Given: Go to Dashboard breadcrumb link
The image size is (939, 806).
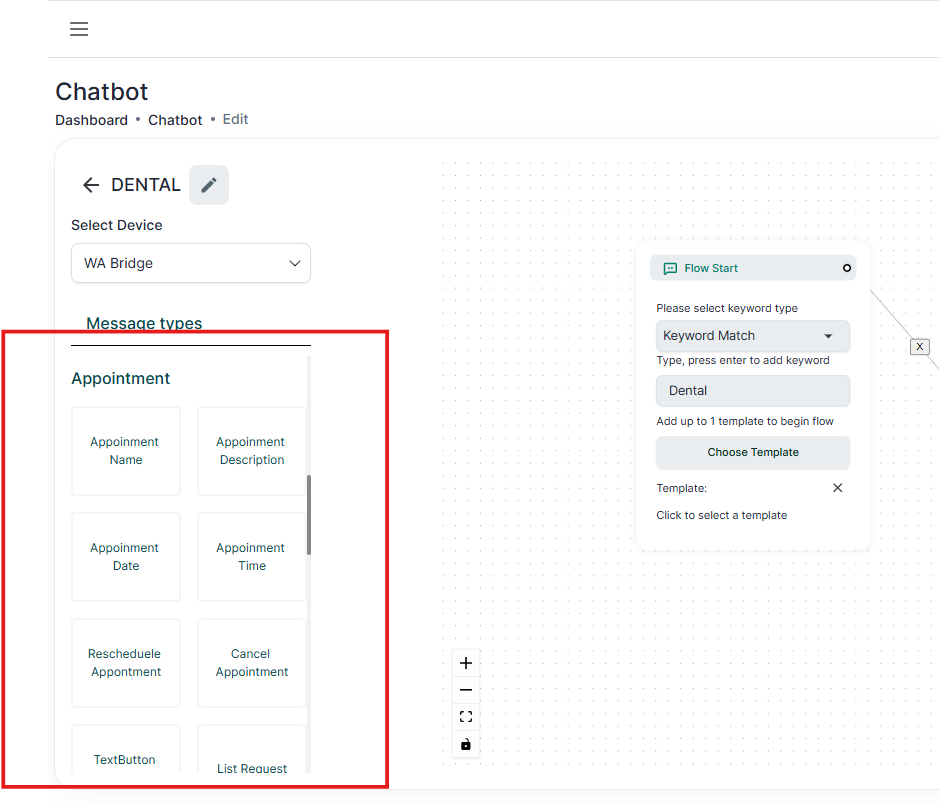Looking at the screenshot, I should click(91, 120).
